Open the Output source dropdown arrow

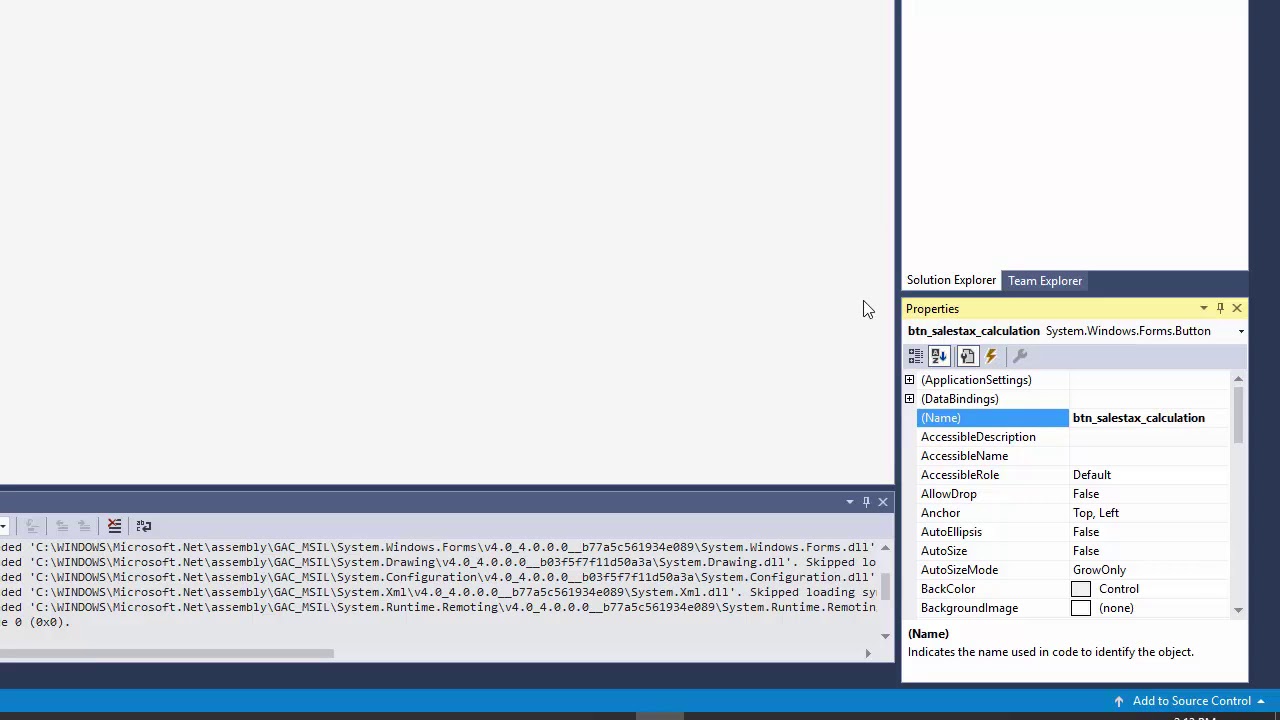[x=3, y=526]
